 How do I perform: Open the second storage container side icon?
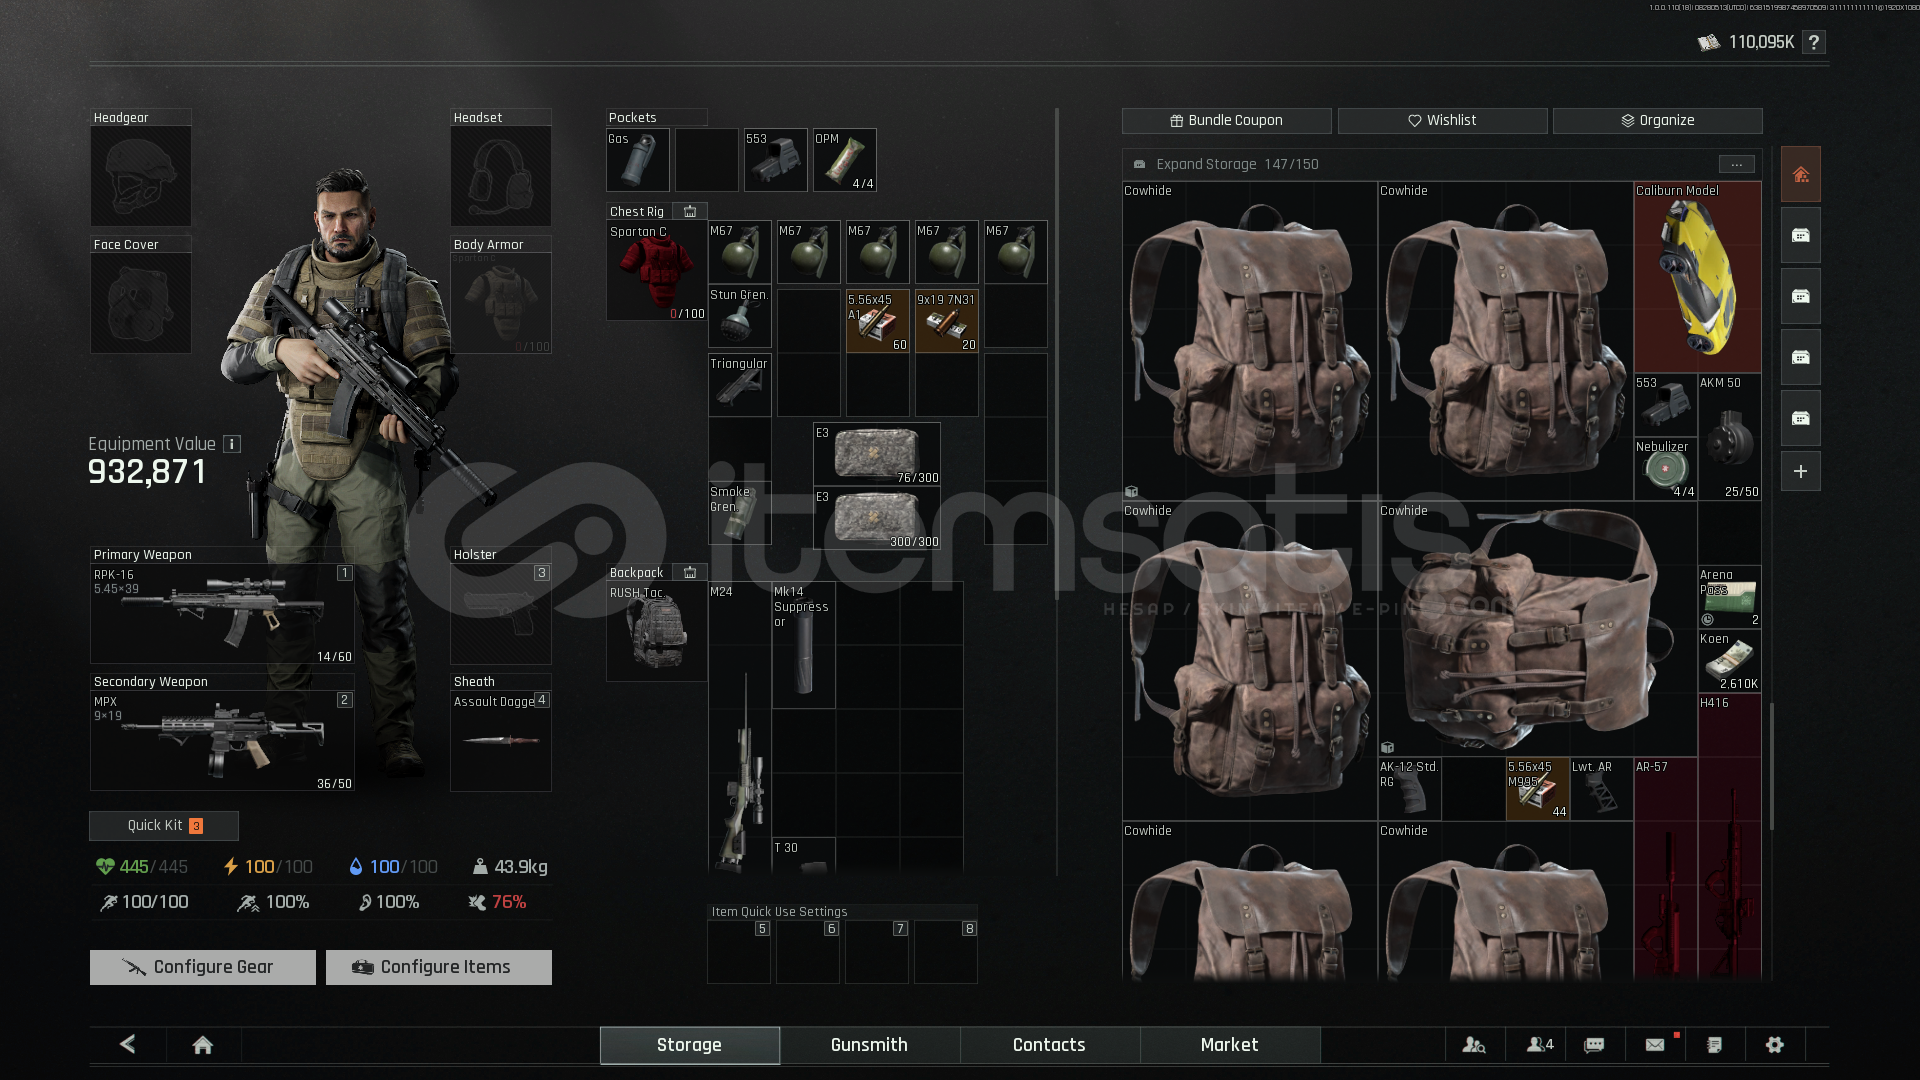[x=1800, y=296]
